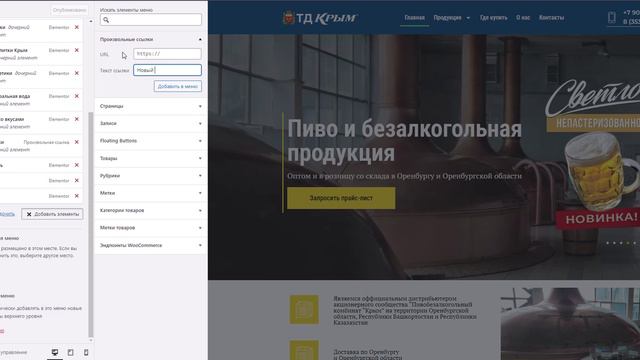Focus the 'Текст ссылки' input field
The width and height of the screenshot is (640, 360).
tap(167, 70)
